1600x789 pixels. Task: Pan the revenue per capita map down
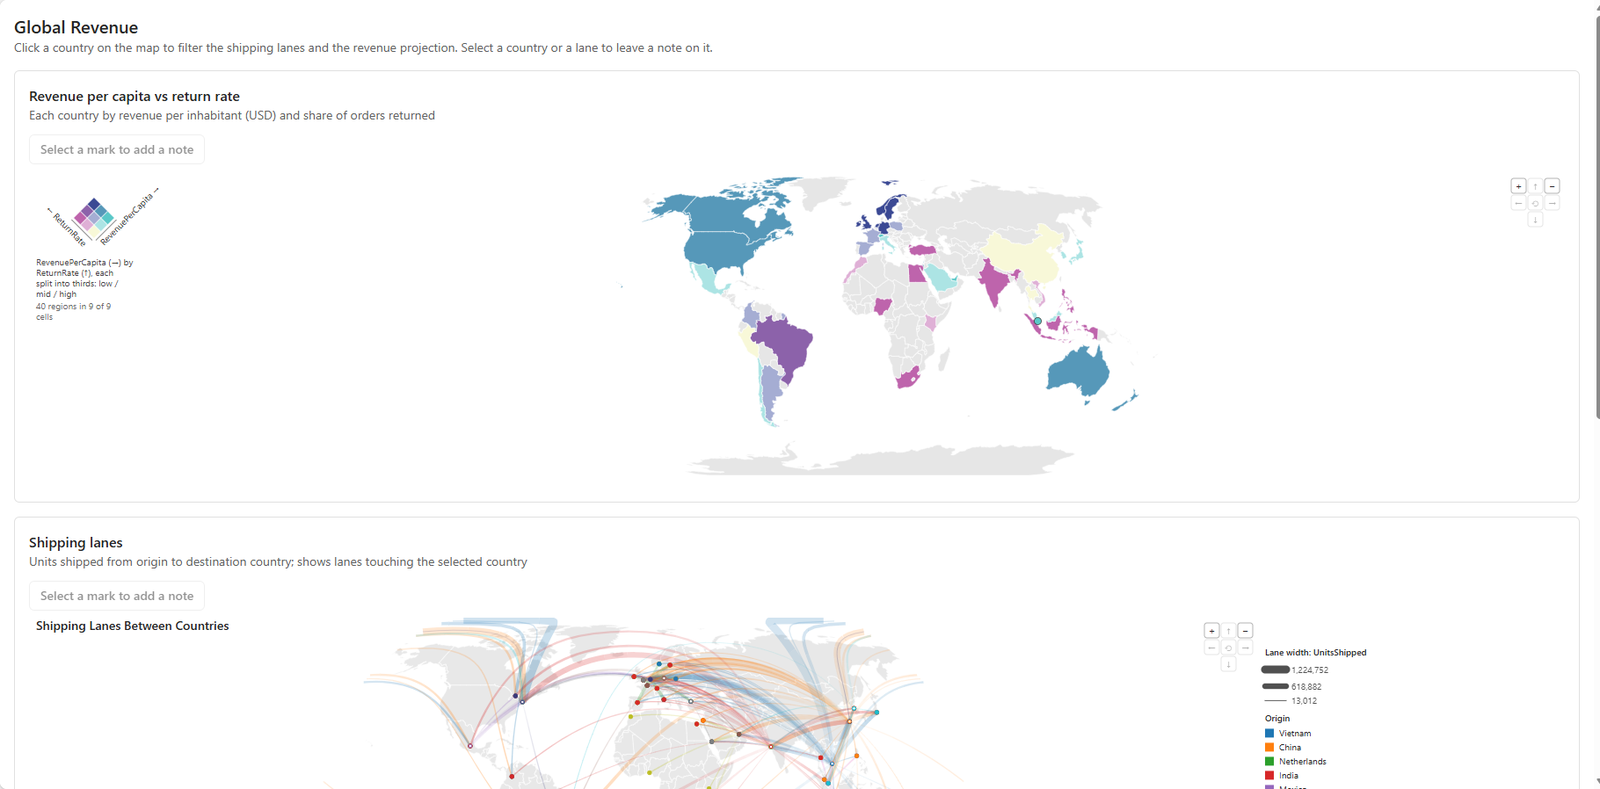tap(1535, 220)
